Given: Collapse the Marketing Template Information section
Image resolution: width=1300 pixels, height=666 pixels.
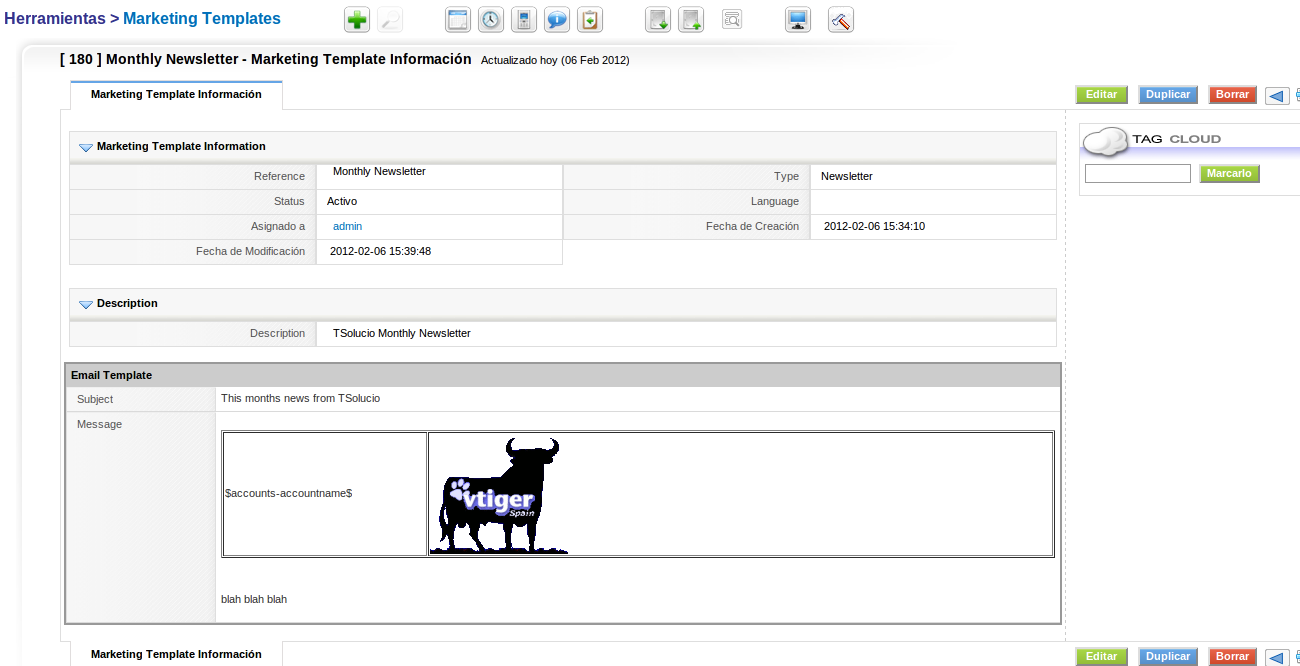Looking at the screenshot, I should [x=86, y=147].
